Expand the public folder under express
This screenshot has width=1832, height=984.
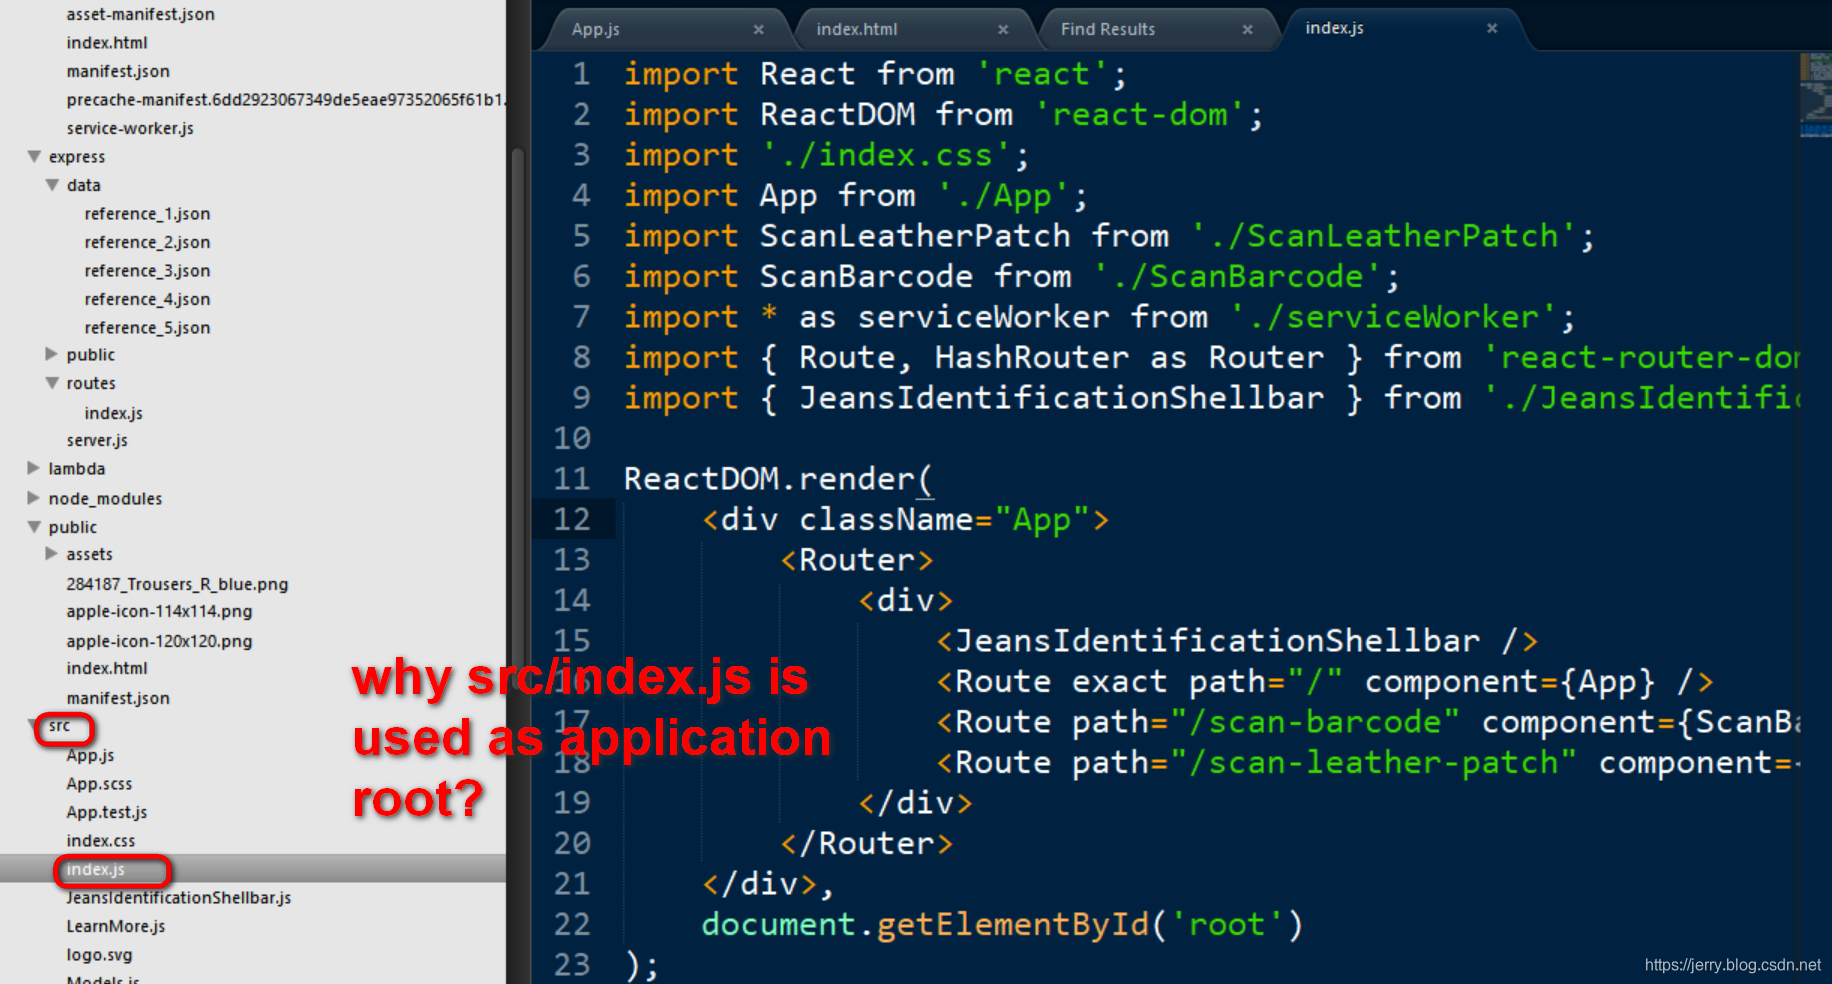click(52, 354)
